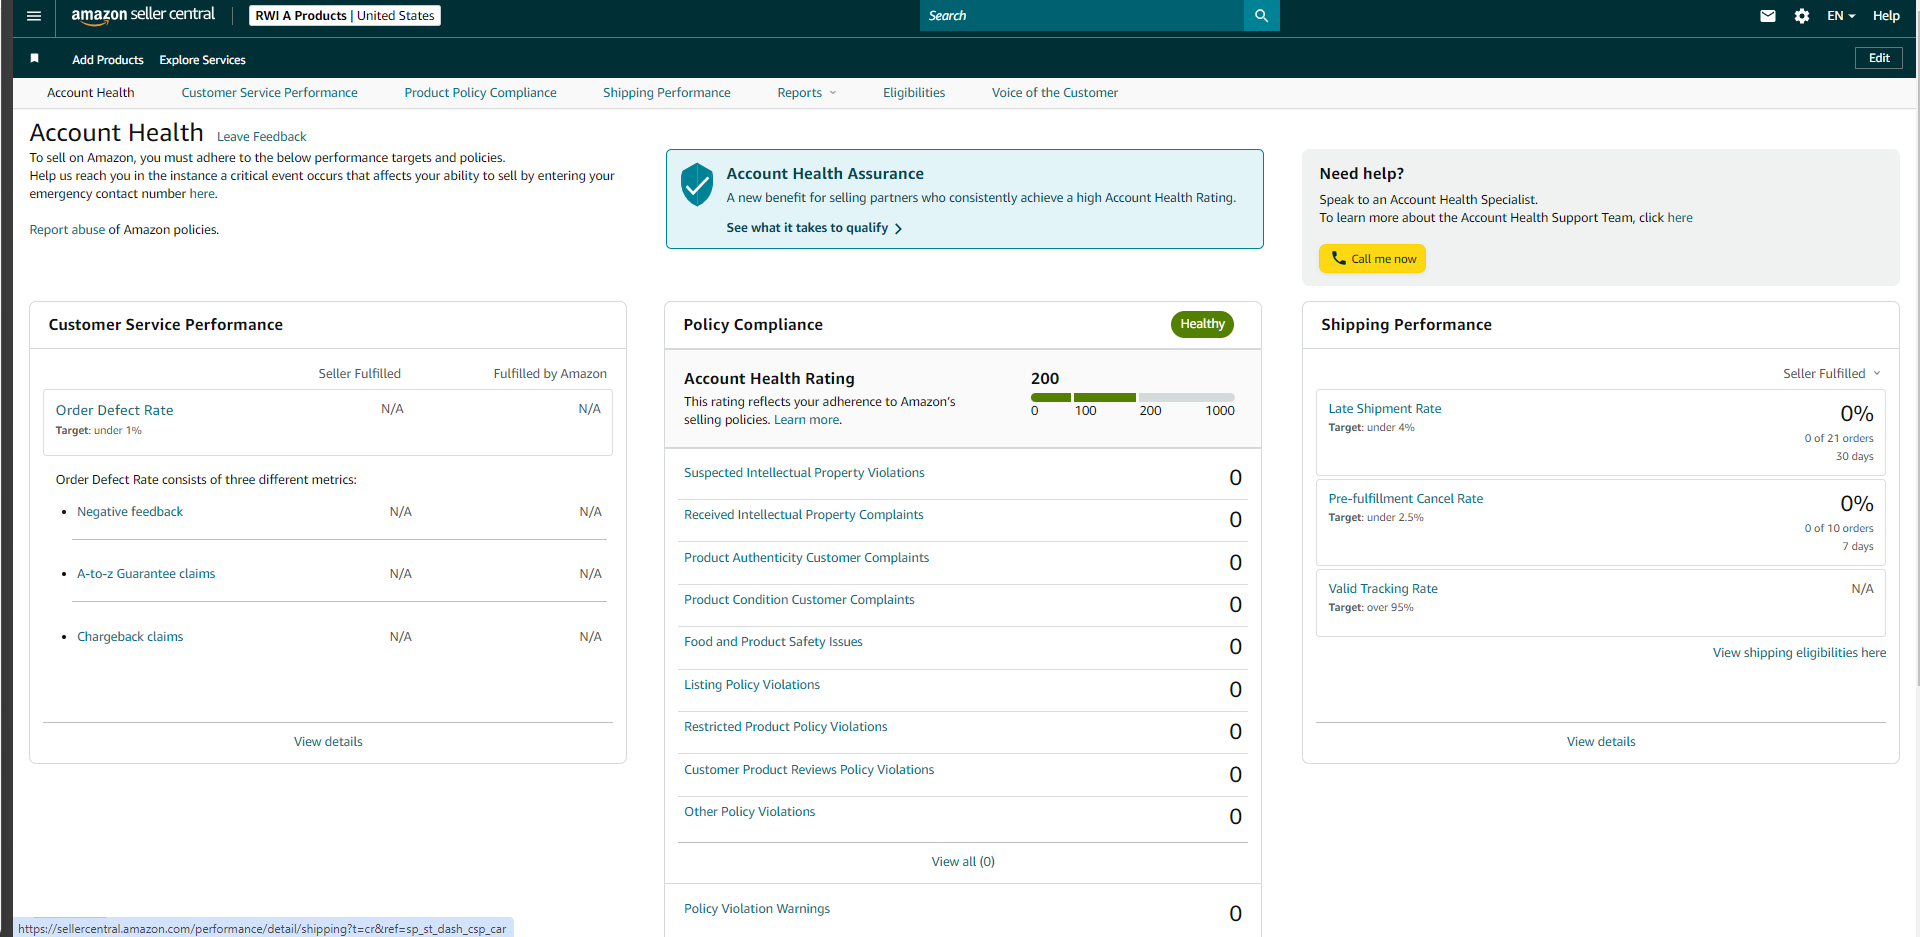
Task: Open the settings gear icon
Action: point(1802,16)
